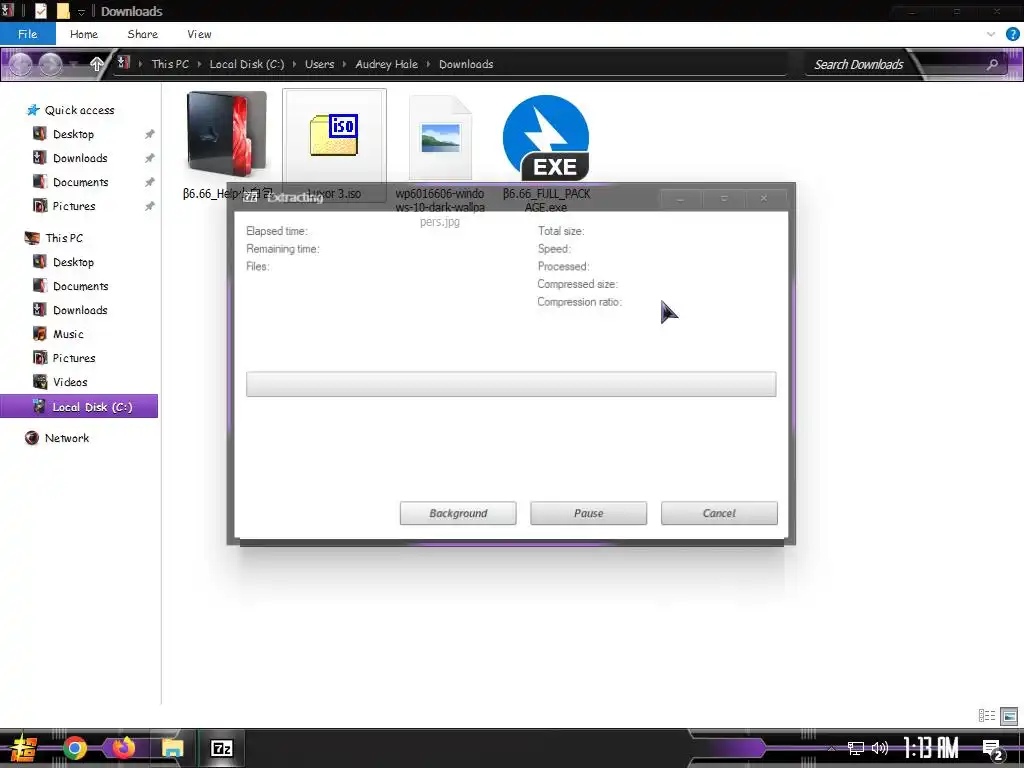
Task: Open the File ribbon tab
Action: [27, 34]
